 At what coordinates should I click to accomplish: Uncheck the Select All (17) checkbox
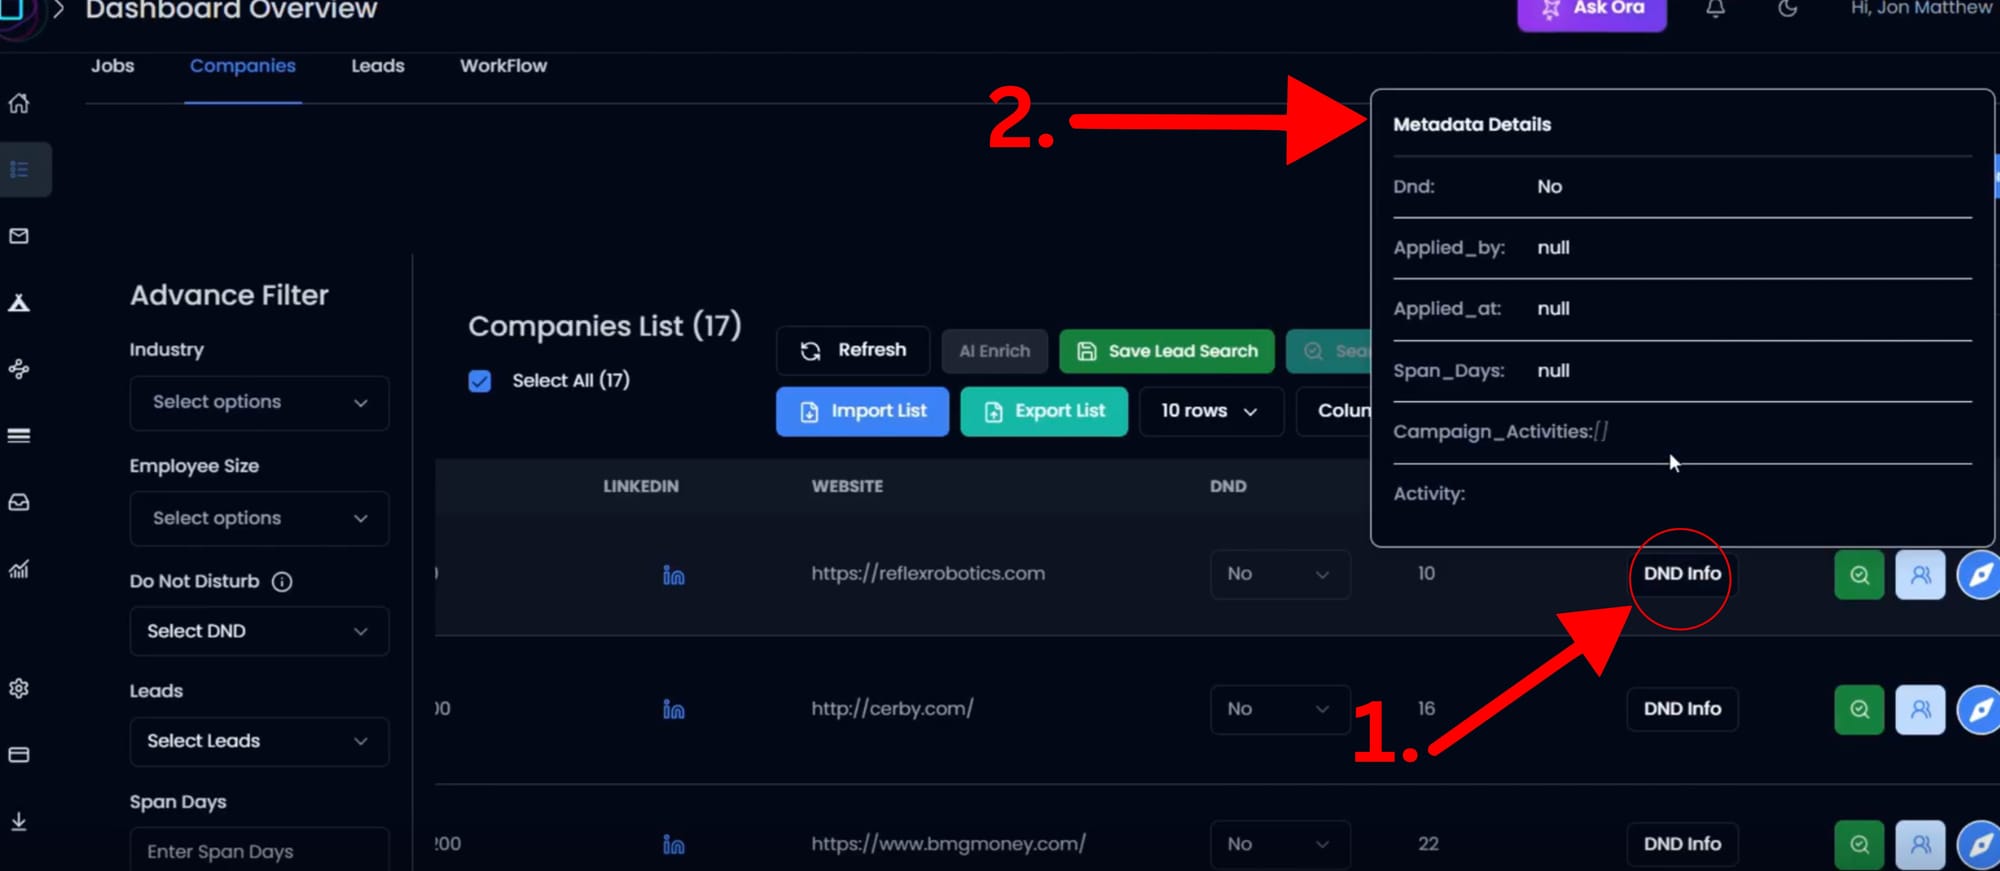coord(480,381)
